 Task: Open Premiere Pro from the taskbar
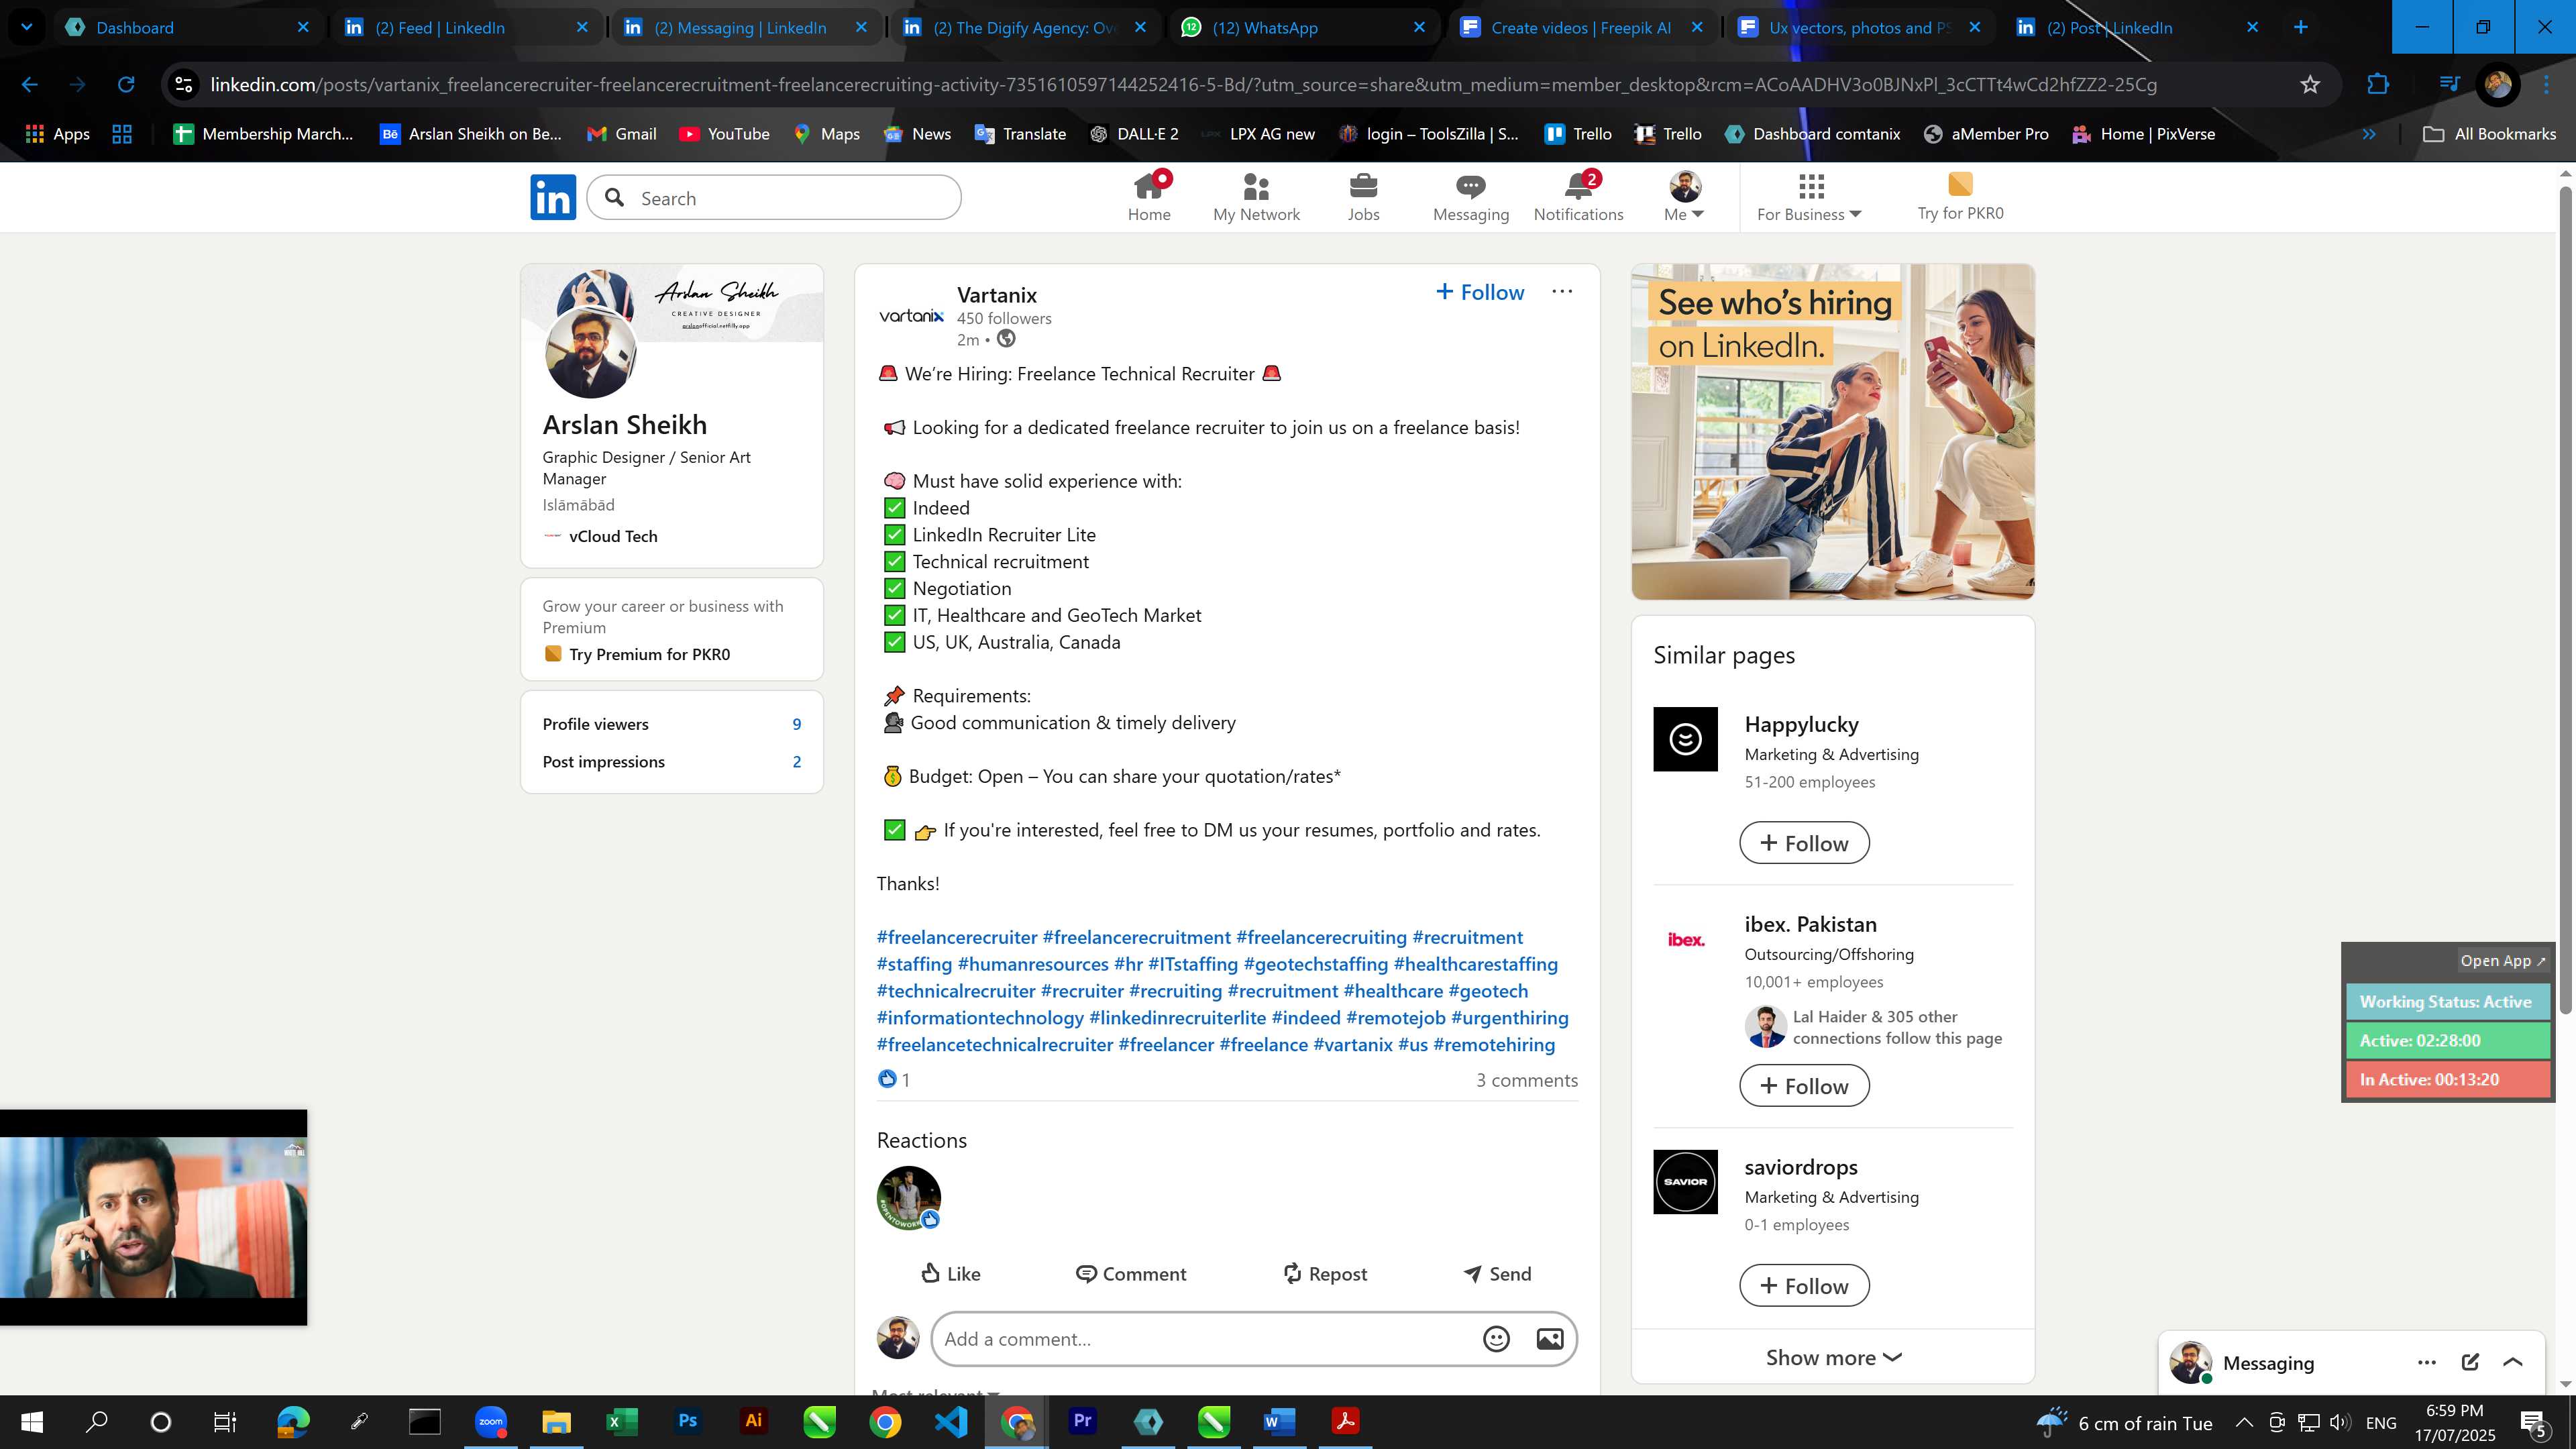pyautogui.click(x=1083, y=1421)
